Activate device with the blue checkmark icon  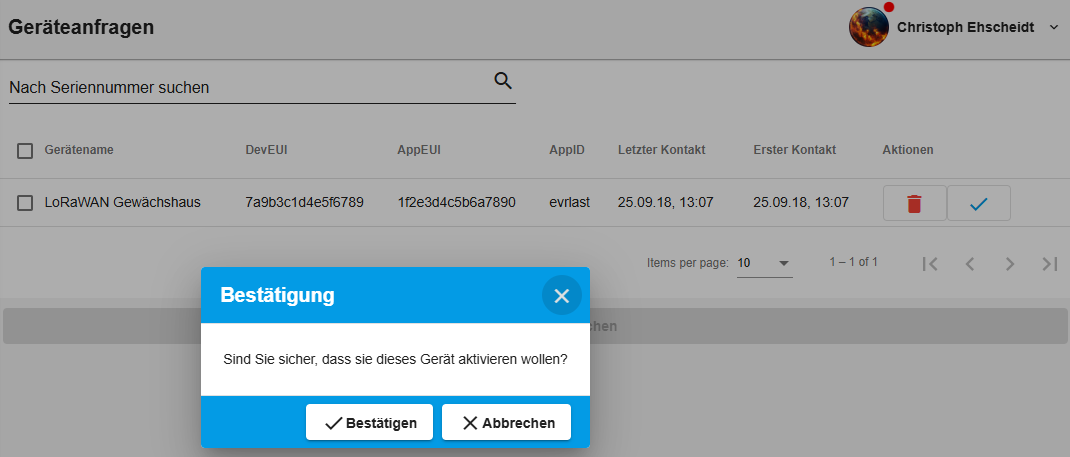[x=978, y=203]
